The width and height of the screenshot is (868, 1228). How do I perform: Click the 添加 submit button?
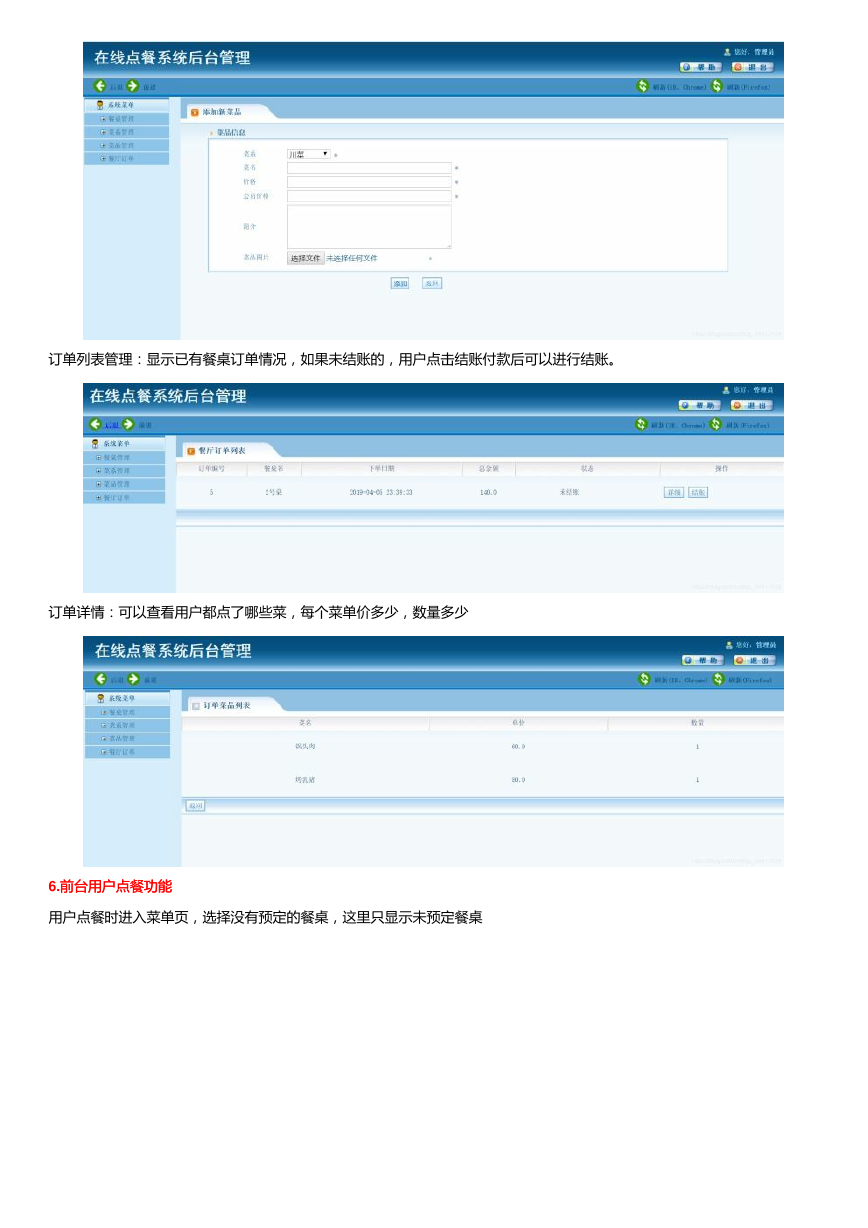click(400, 284)
